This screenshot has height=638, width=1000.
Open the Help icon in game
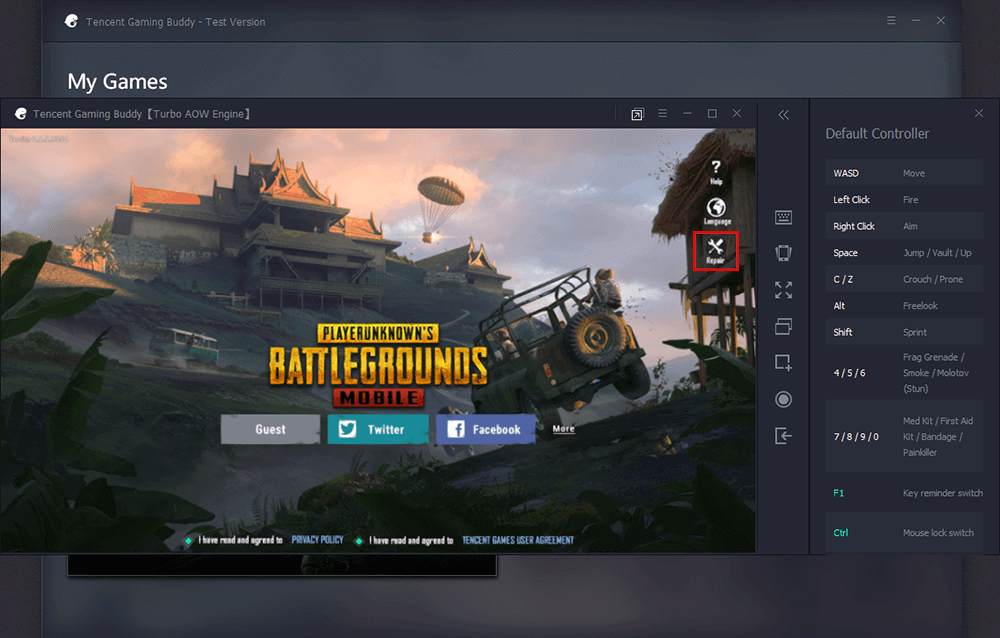click(x=716, y=172)
